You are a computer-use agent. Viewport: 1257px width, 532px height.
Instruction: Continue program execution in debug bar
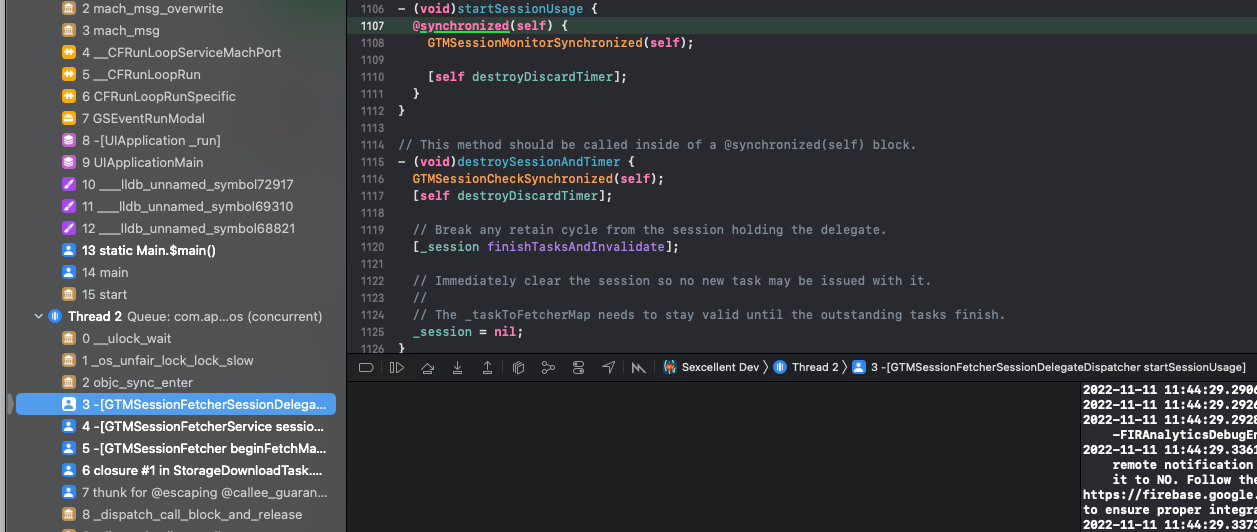point(397,368)
